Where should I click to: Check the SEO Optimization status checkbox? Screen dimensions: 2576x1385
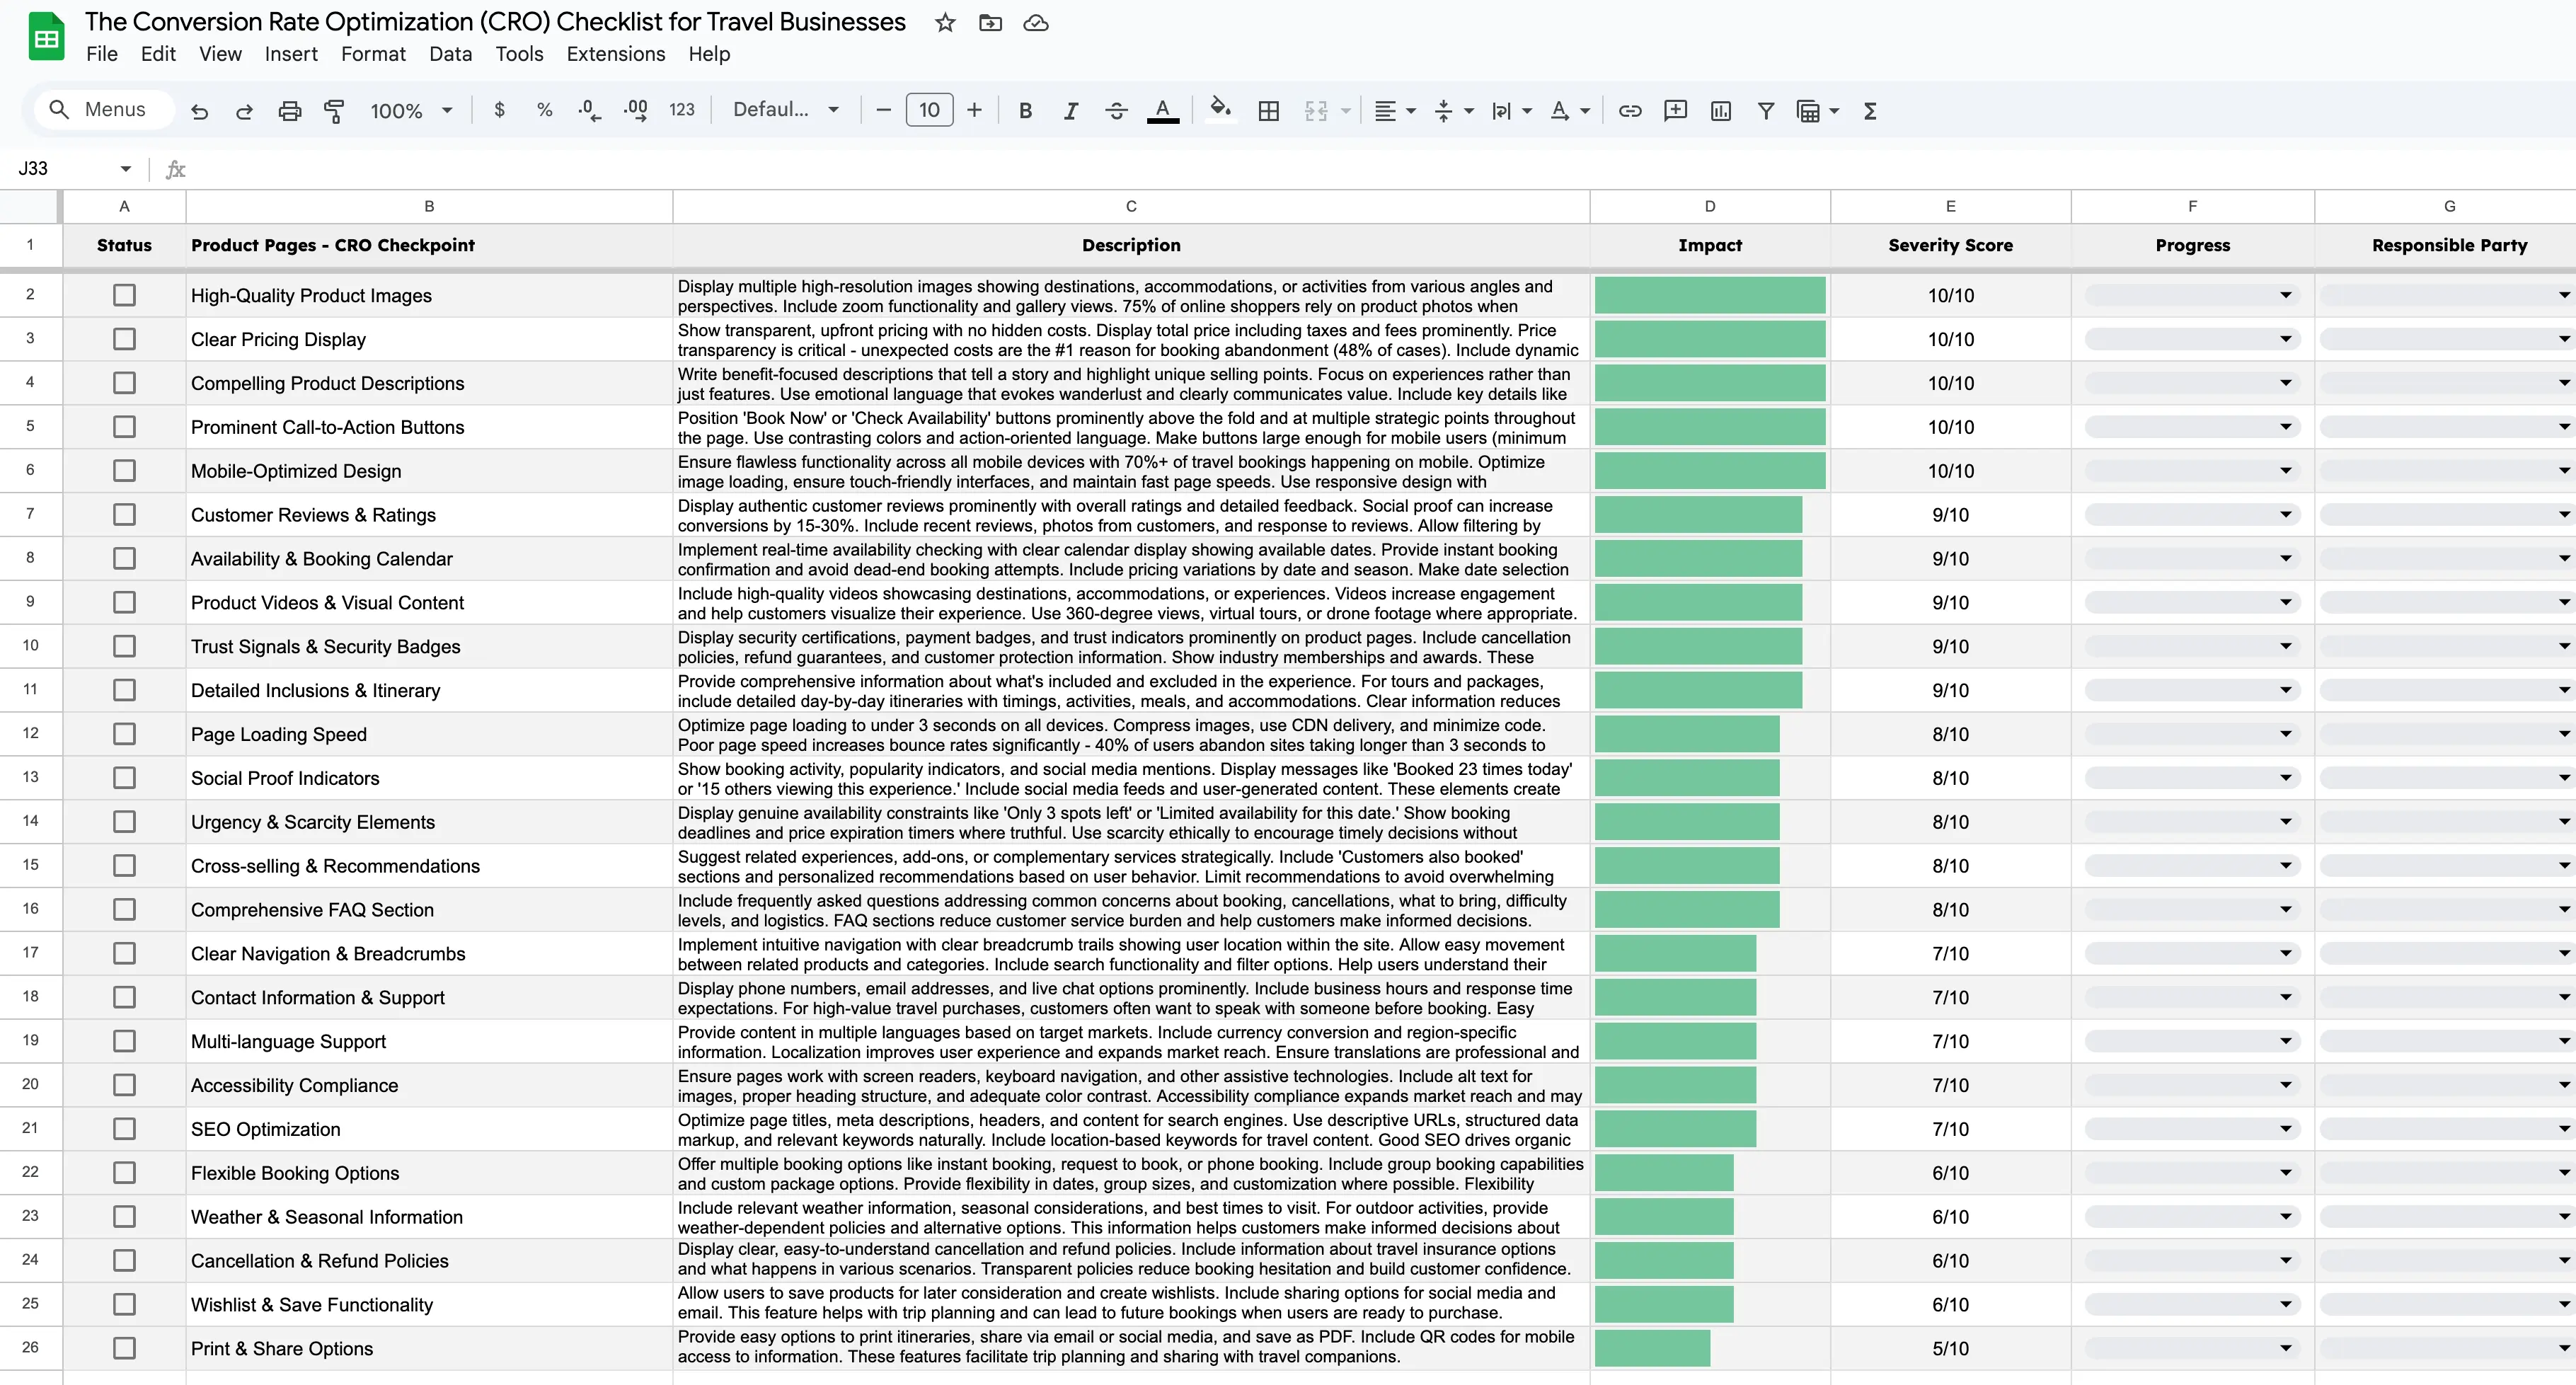[x=124, y=1129]
